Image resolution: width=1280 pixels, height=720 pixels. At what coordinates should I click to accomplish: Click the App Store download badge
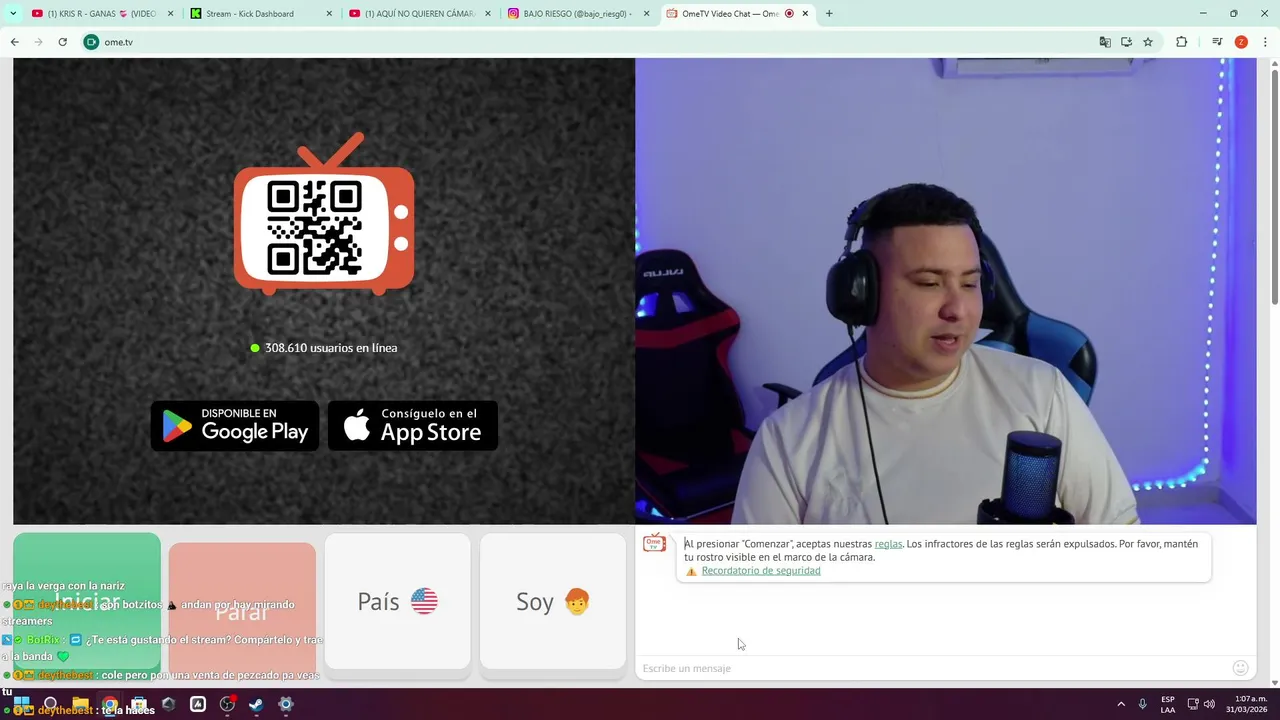click(413, 425)
